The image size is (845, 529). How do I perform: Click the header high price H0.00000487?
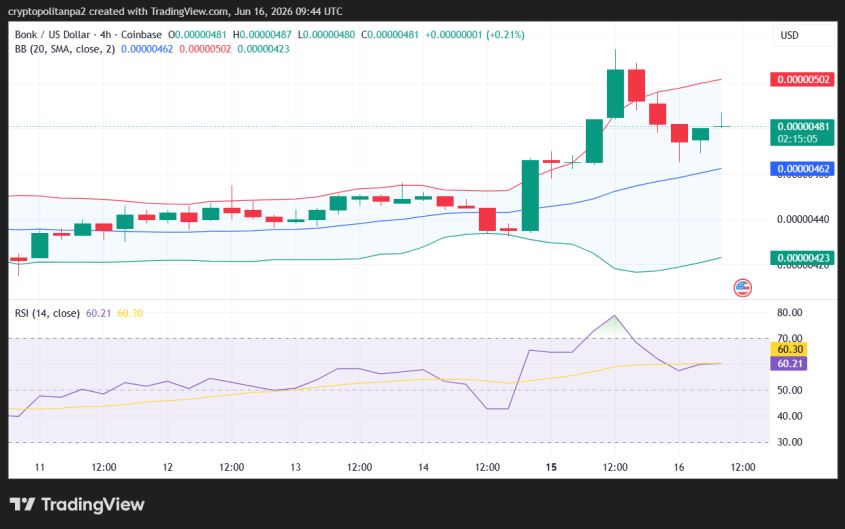tap(262, 34)
